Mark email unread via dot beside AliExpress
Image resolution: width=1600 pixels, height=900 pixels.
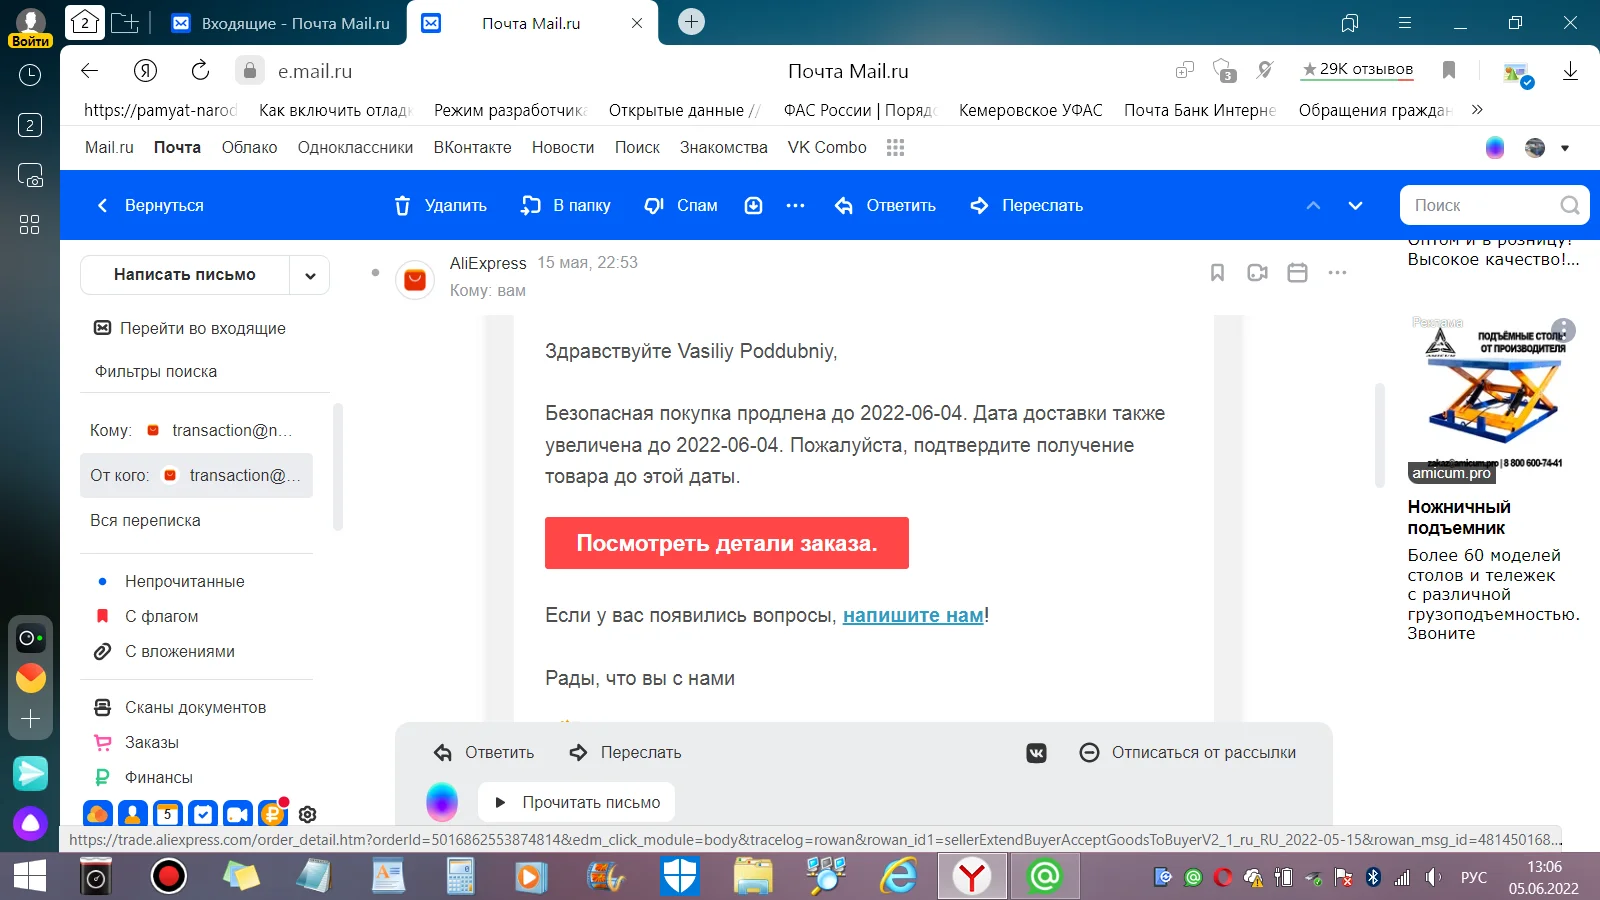[375, 272]
